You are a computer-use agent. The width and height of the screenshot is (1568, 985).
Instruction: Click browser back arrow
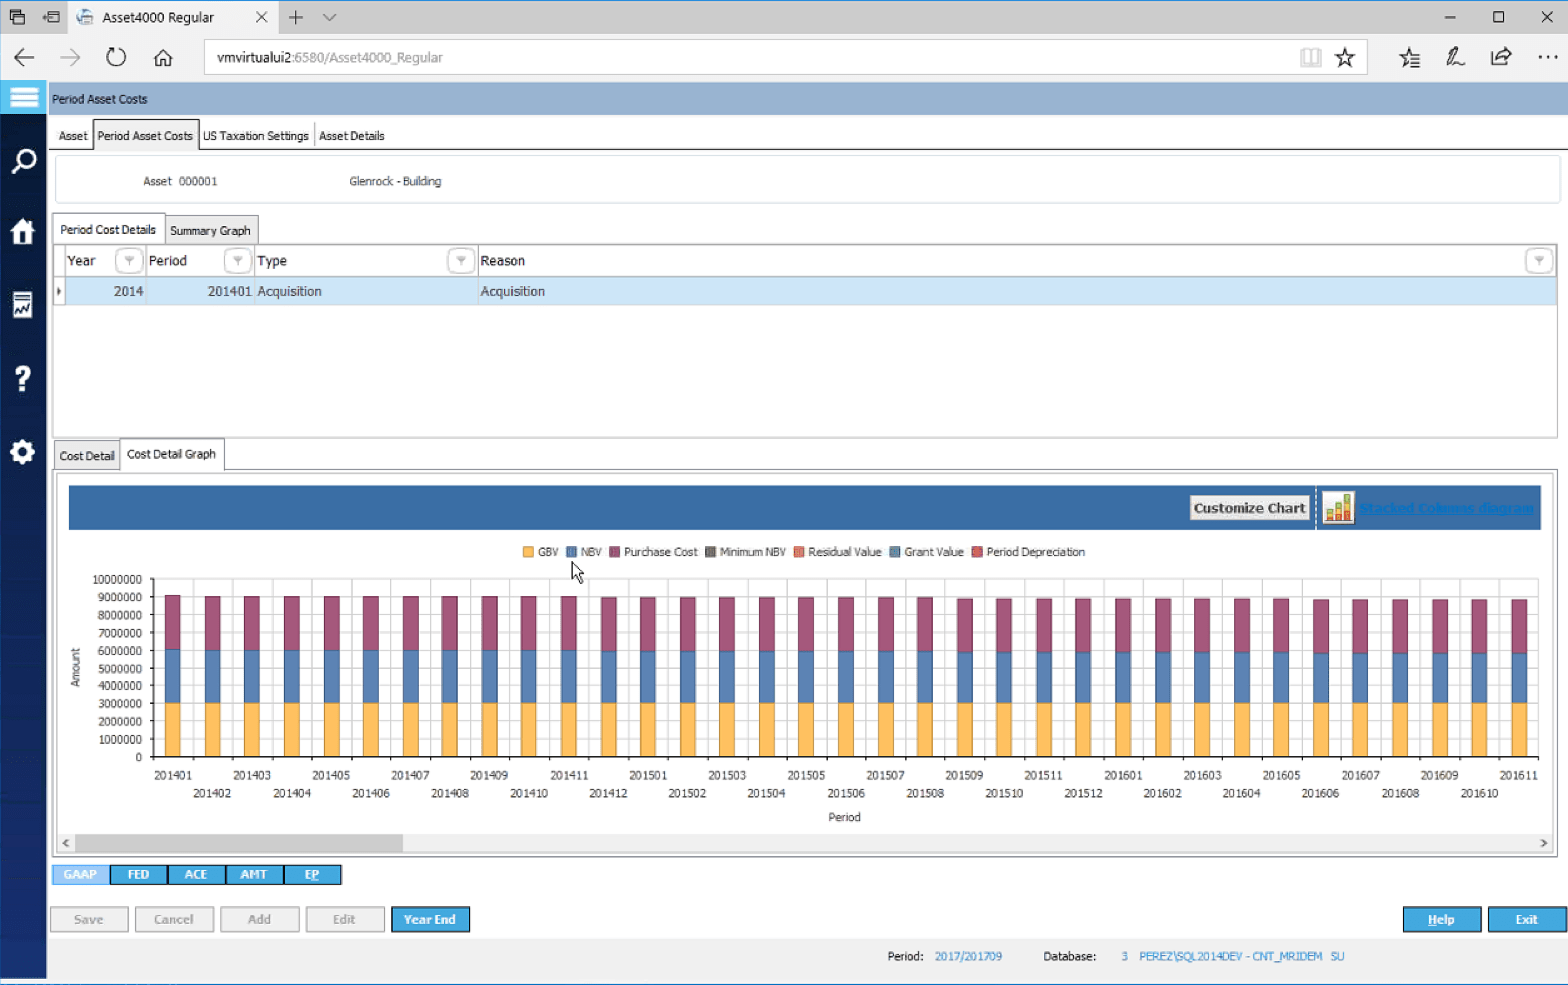(24, 57)
